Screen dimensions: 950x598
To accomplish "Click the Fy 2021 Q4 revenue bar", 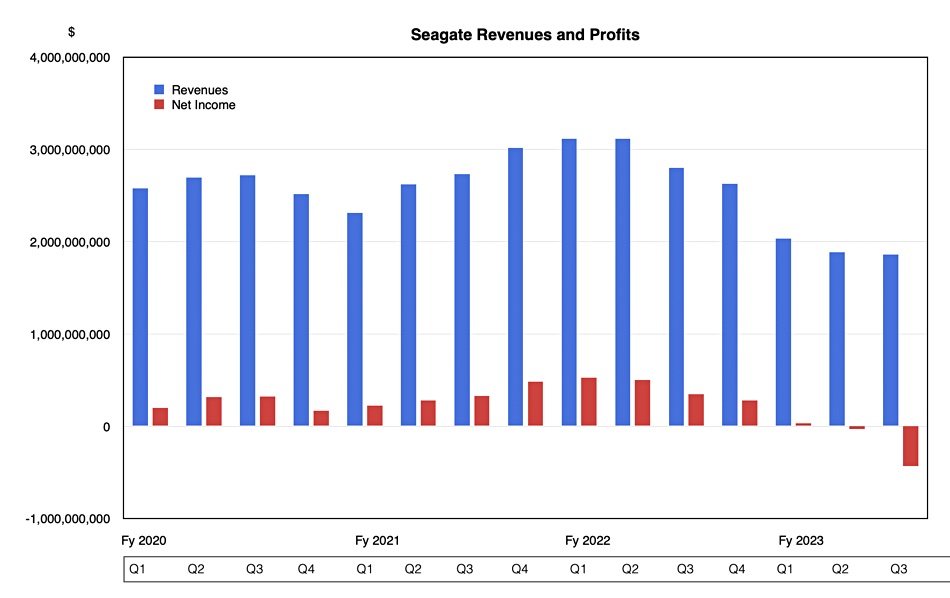I will (x=516, y=287).
